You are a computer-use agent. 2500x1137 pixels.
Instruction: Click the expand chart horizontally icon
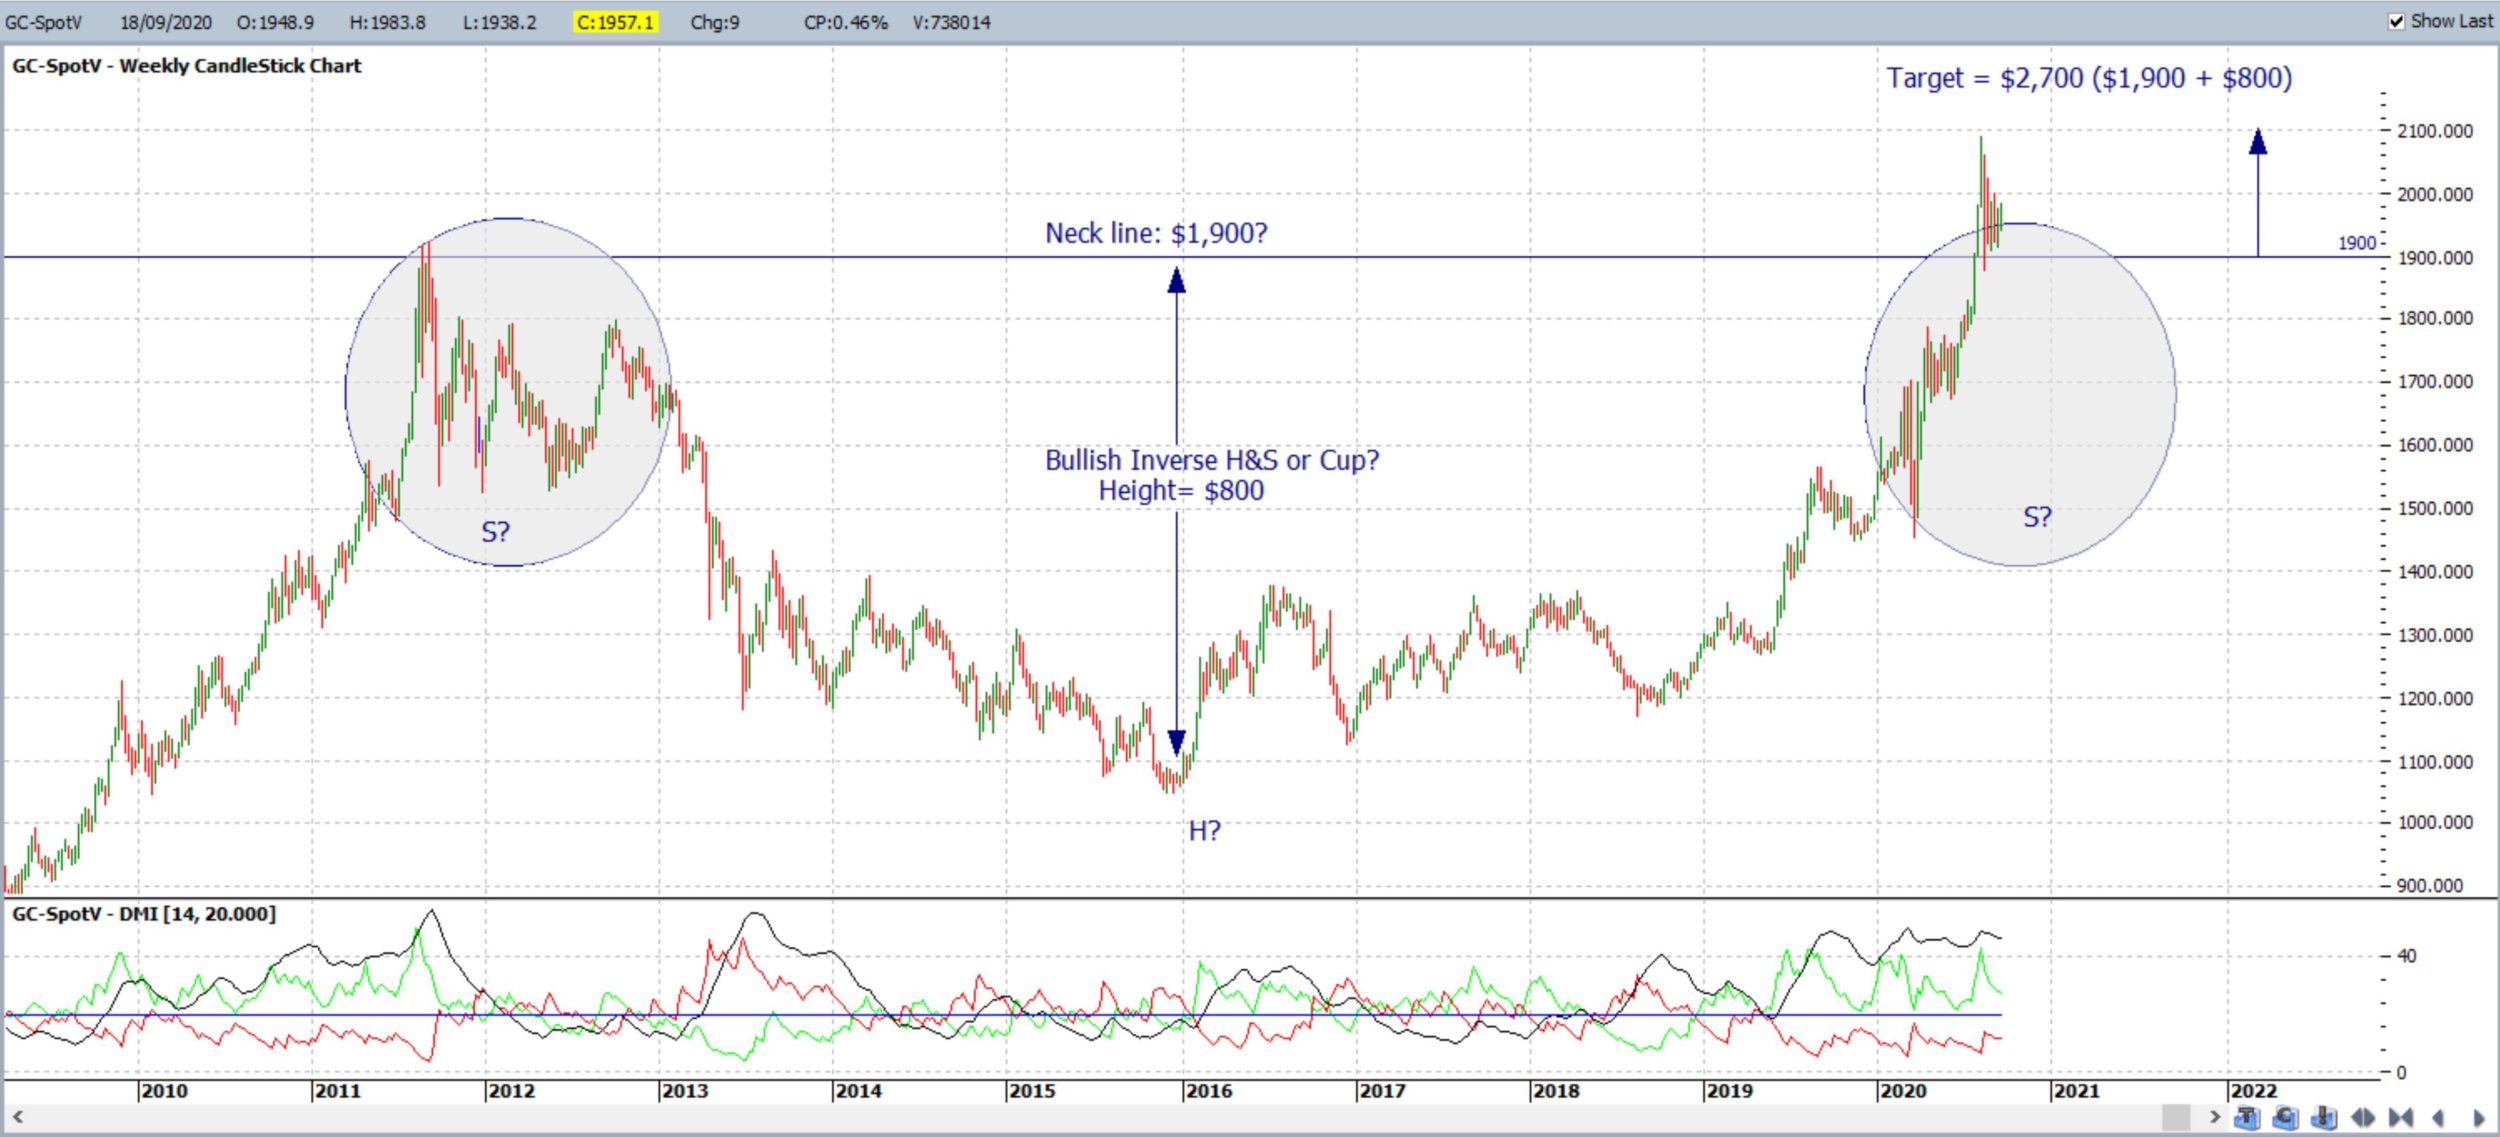coord(2363,1117)
